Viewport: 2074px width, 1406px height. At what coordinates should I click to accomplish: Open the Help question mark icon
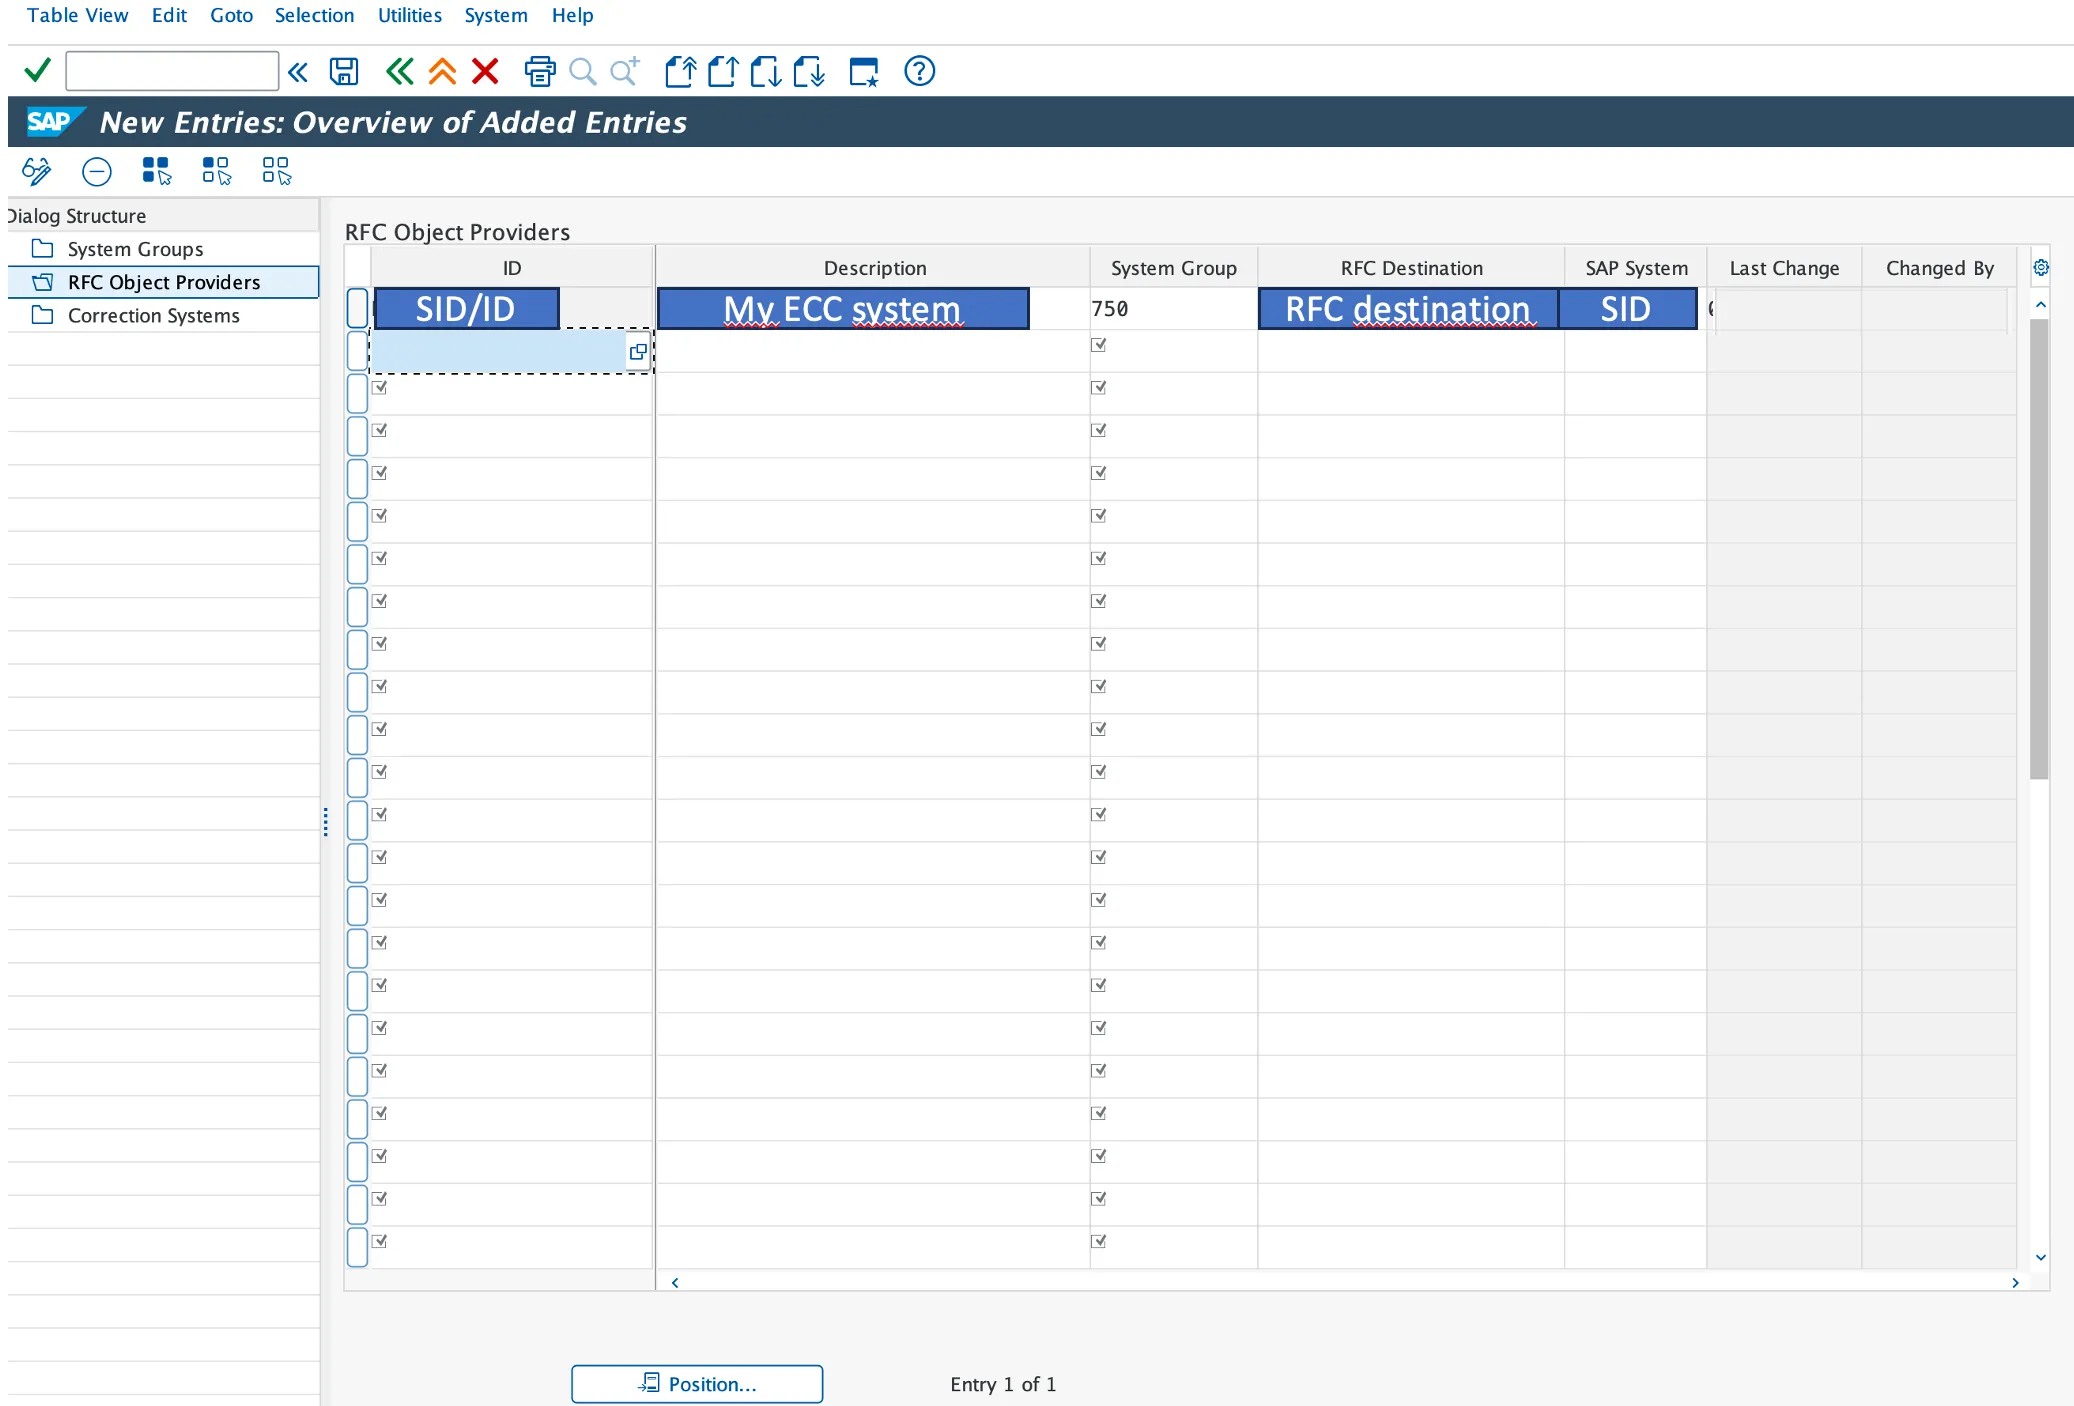coord(919,71)
